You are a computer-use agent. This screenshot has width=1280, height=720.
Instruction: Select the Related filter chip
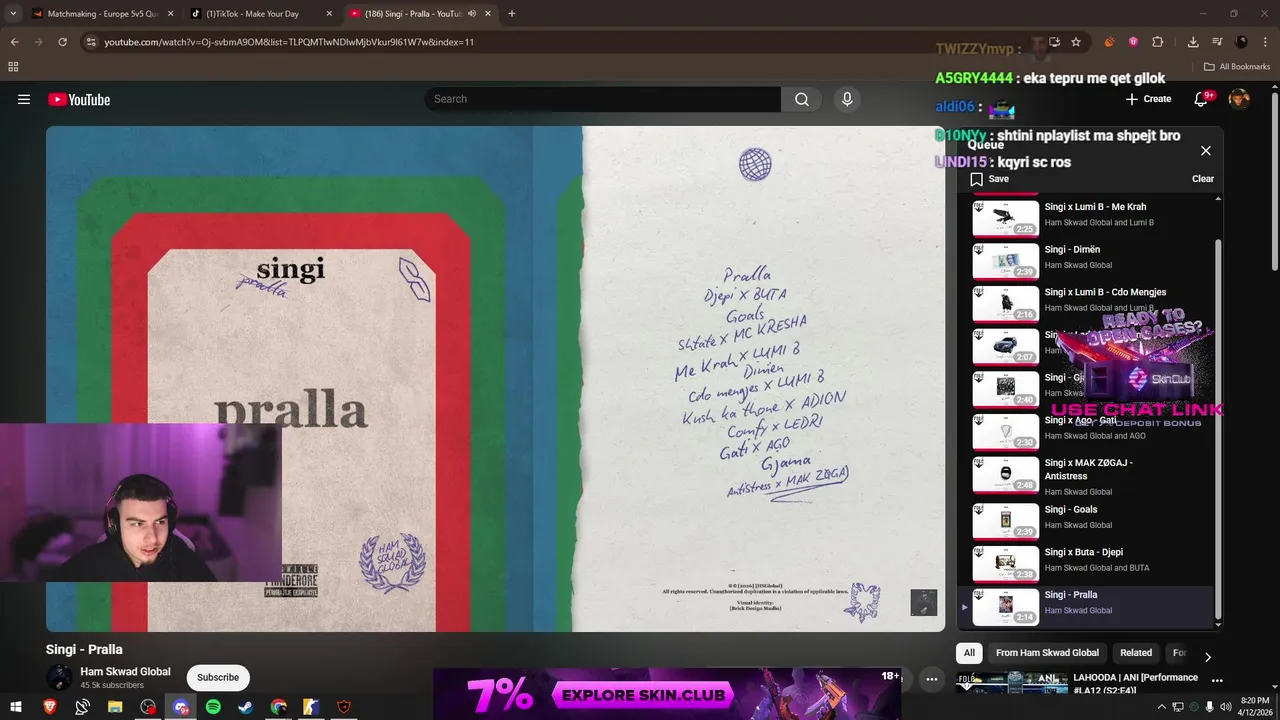[x=1136, y=653]
